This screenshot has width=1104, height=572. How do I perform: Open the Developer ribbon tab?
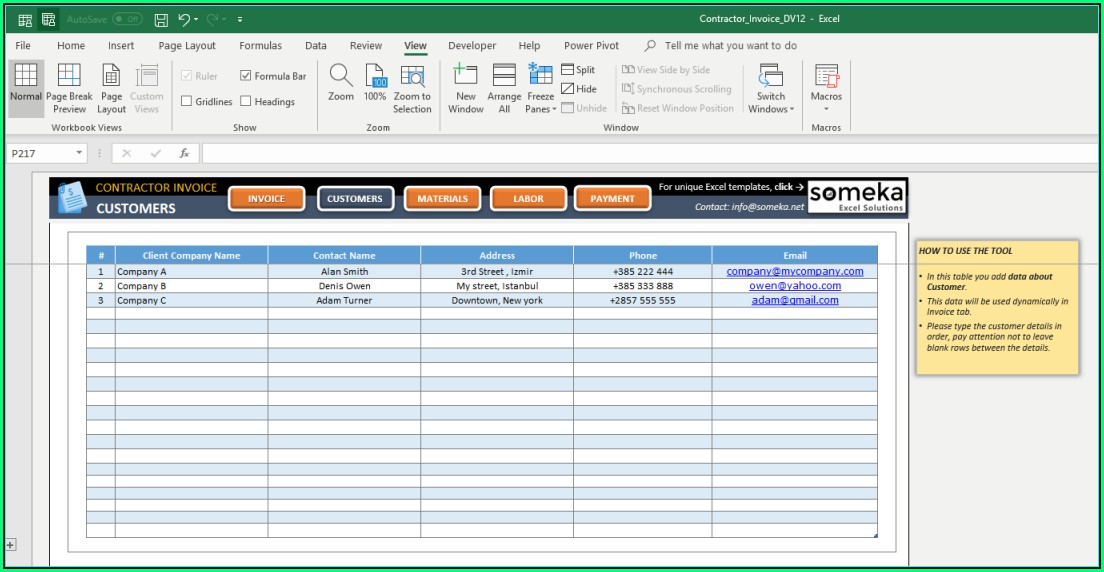click(x=472, y=46)
